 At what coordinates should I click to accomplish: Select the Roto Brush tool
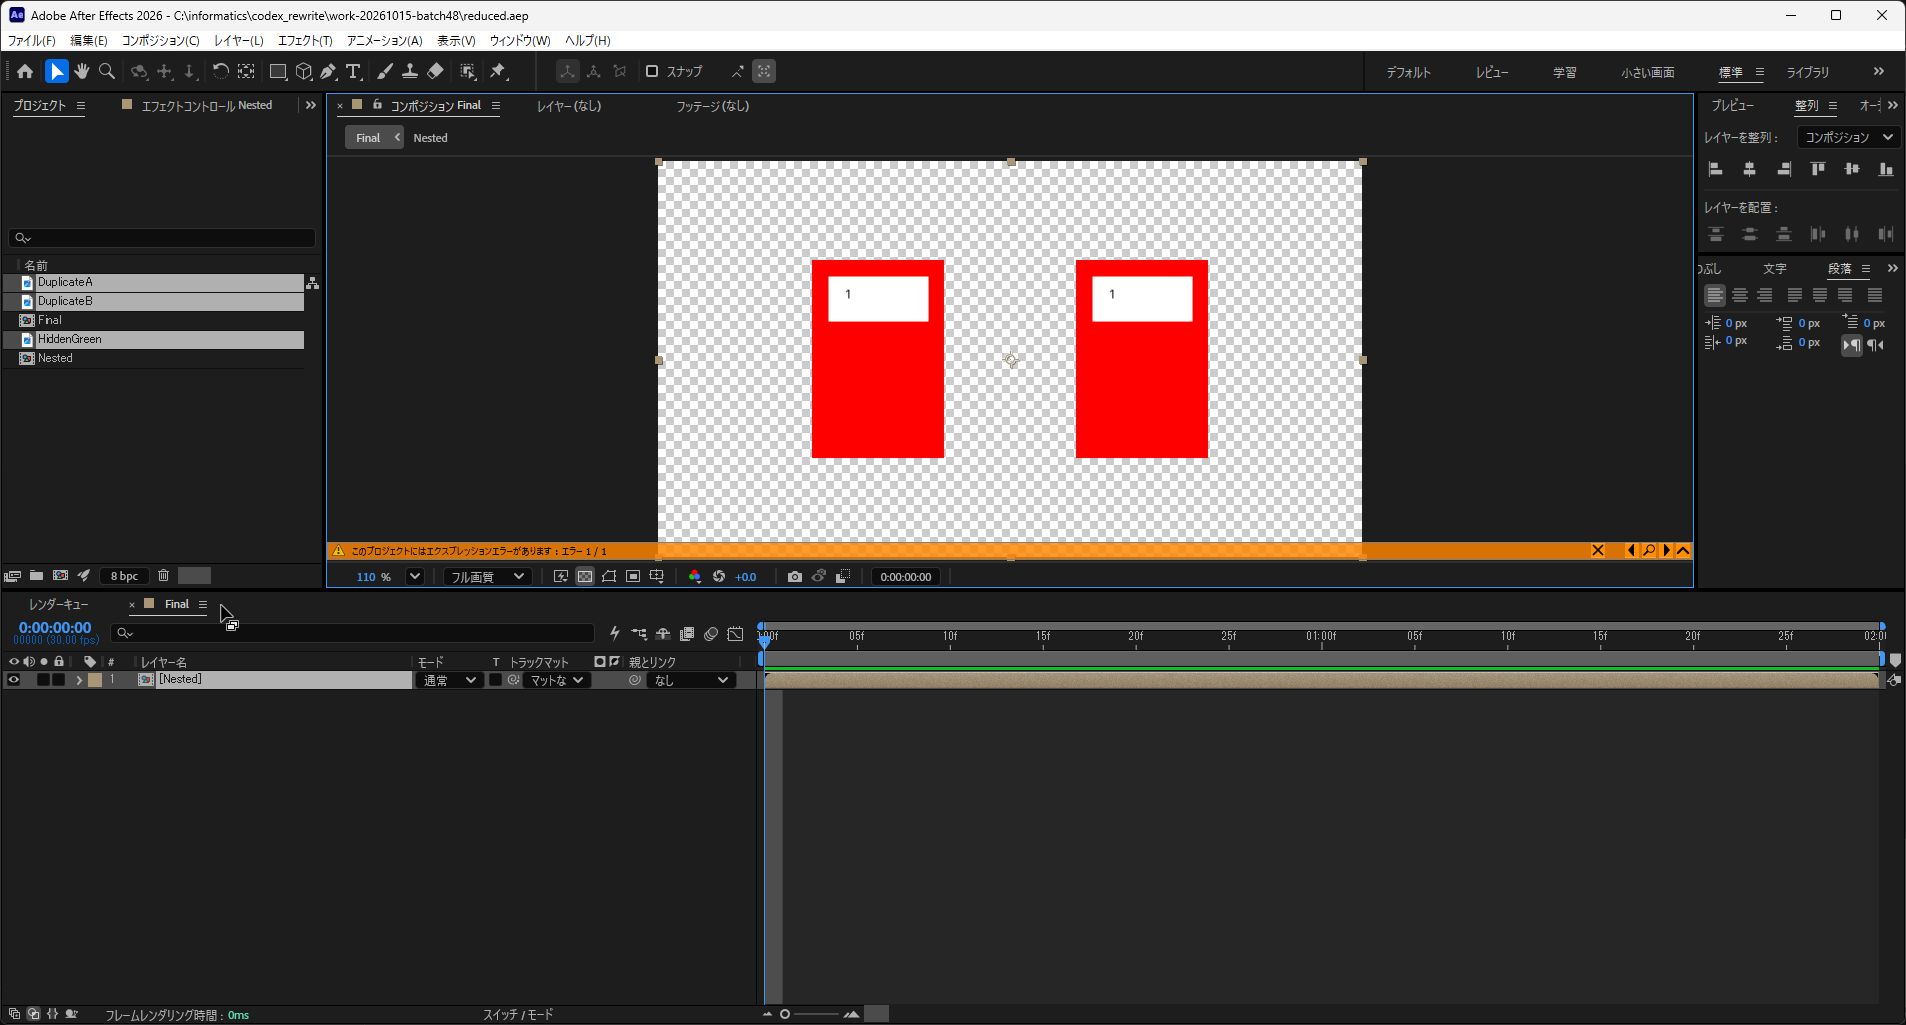click(x=467, y=71)
